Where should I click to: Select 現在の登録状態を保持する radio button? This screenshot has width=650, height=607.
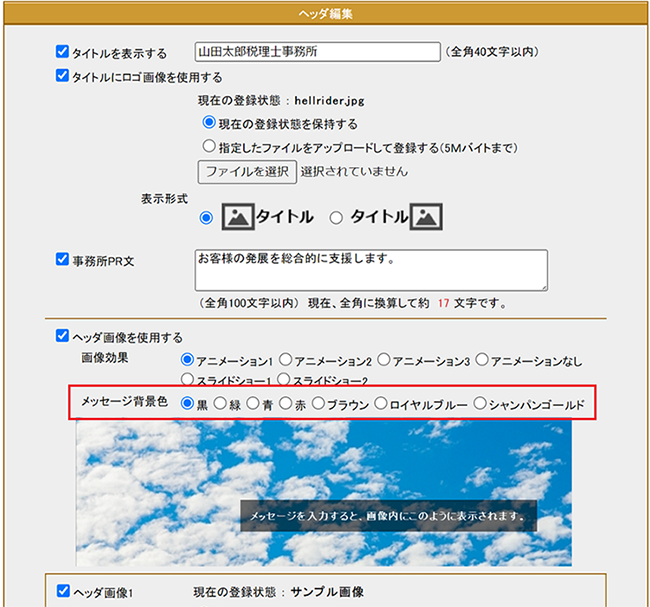click(209, 122)
